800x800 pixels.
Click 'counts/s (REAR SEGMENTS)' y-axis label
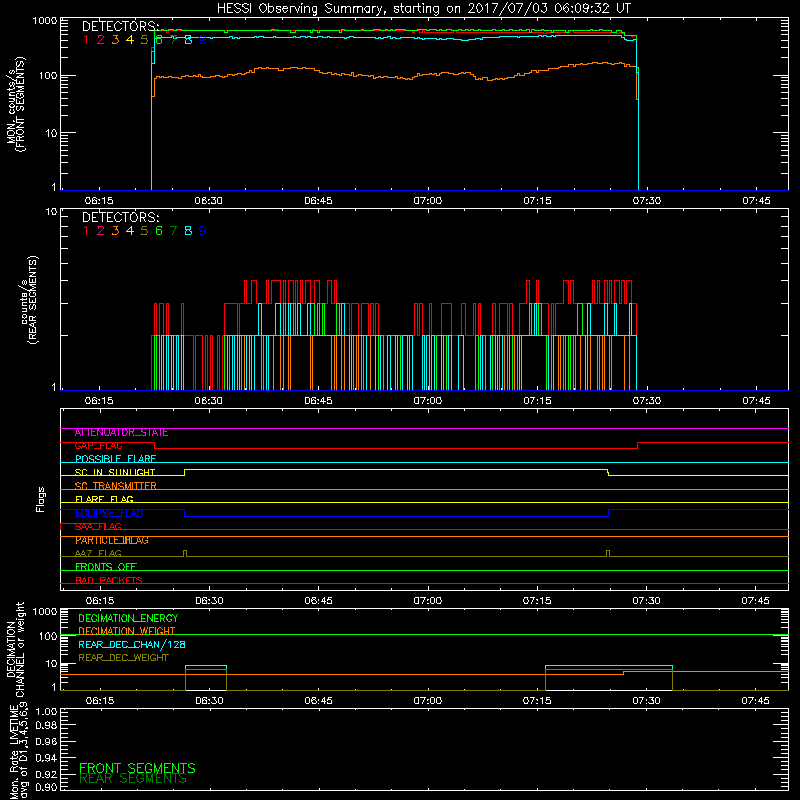pyautogui.click(x=29, y=300)
